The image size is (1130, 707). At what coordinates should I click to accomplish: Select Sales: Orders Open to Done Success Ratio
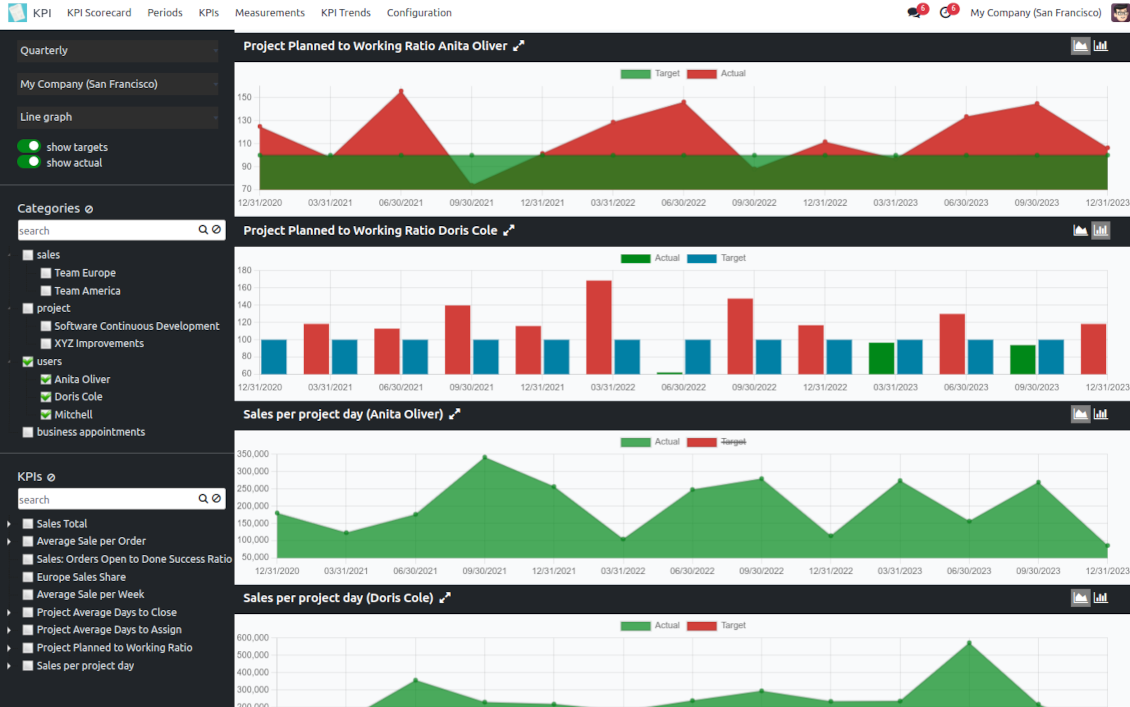pyautogui.click(x=134, y=559)
